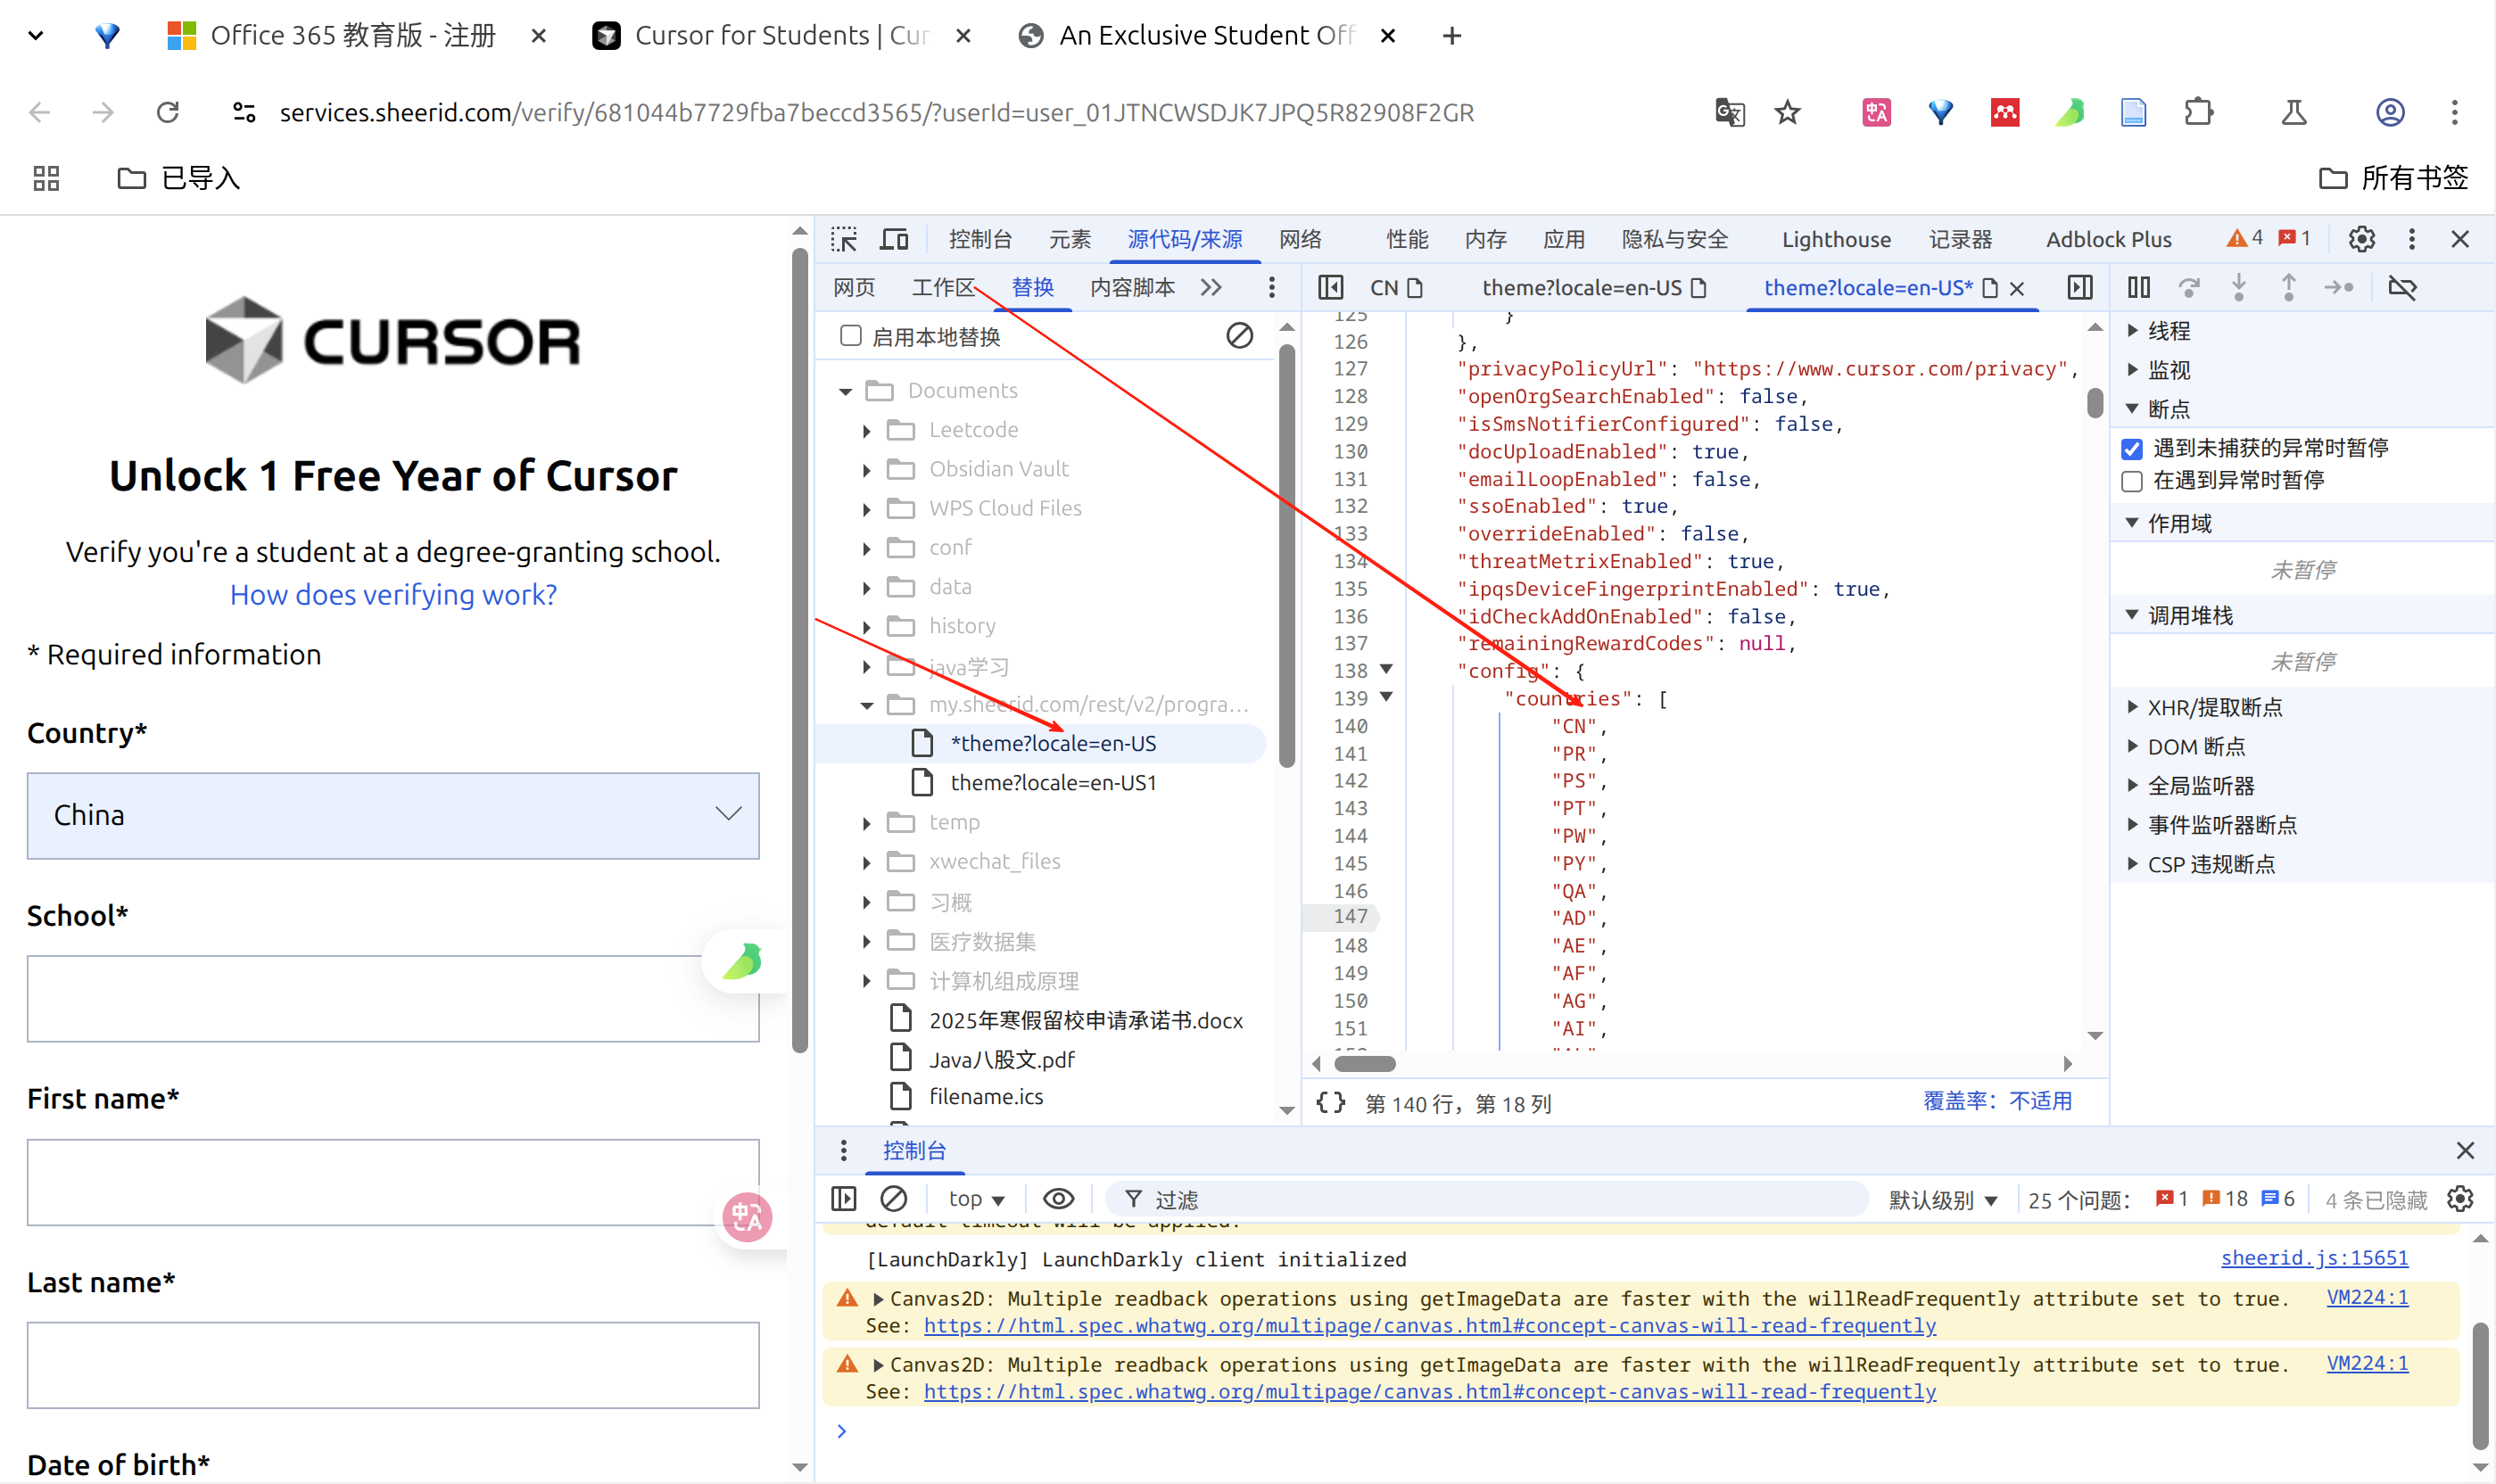Close the console drawer
The image size is (2496, 1484).
point(2465,1151)
